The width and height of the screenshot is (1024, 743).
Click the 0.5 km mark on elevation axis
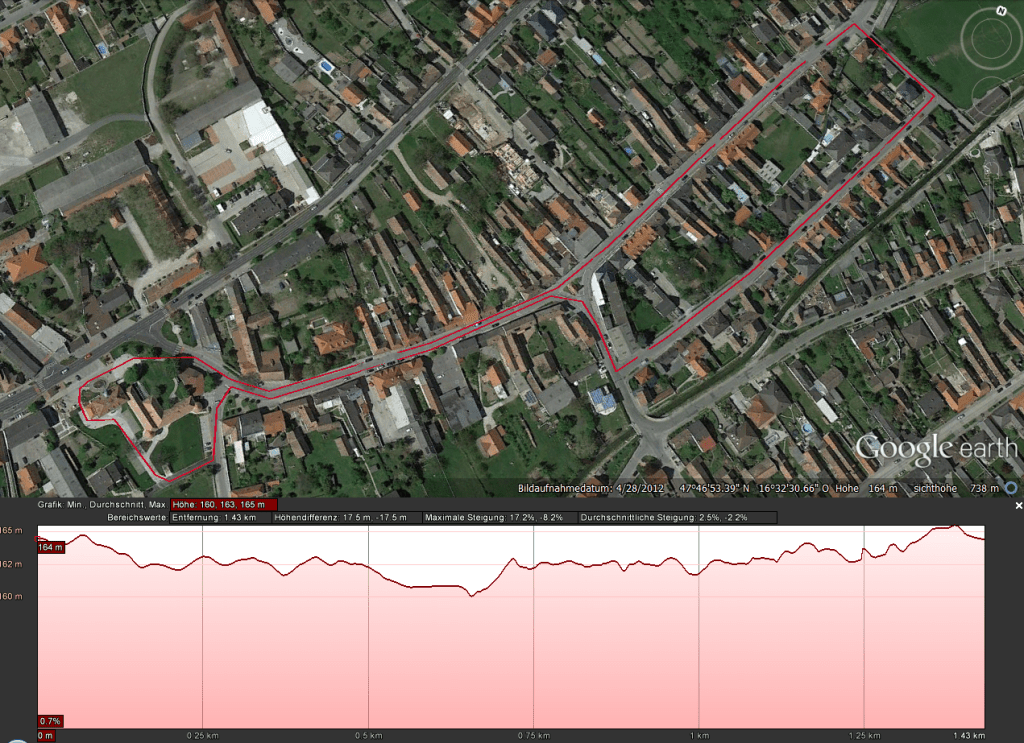[x=369, y=735]
